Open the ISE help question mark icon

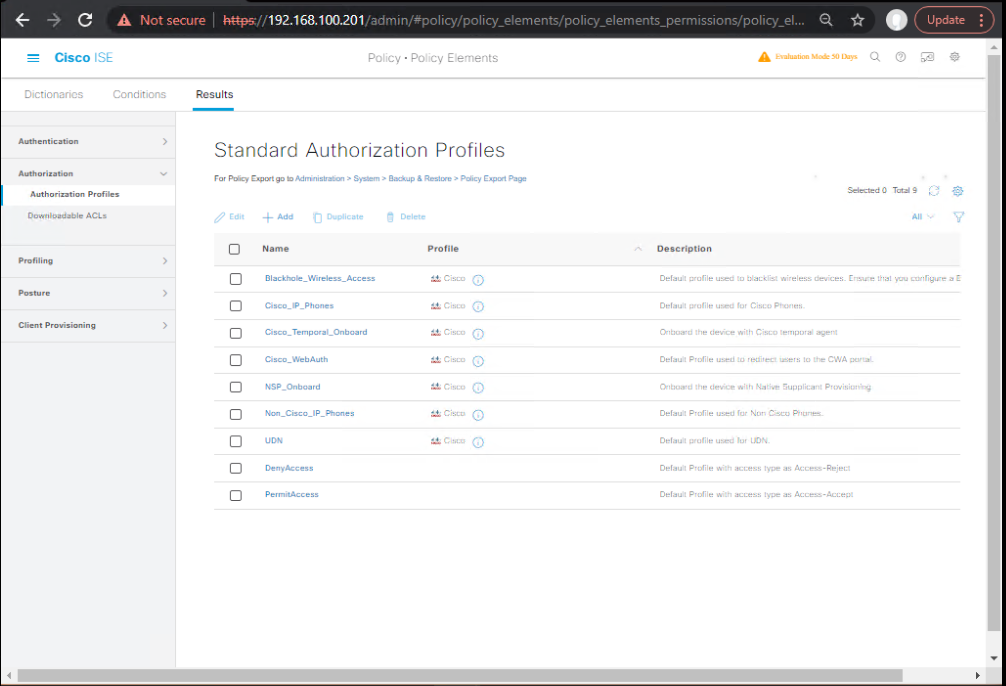pos(901,57)
